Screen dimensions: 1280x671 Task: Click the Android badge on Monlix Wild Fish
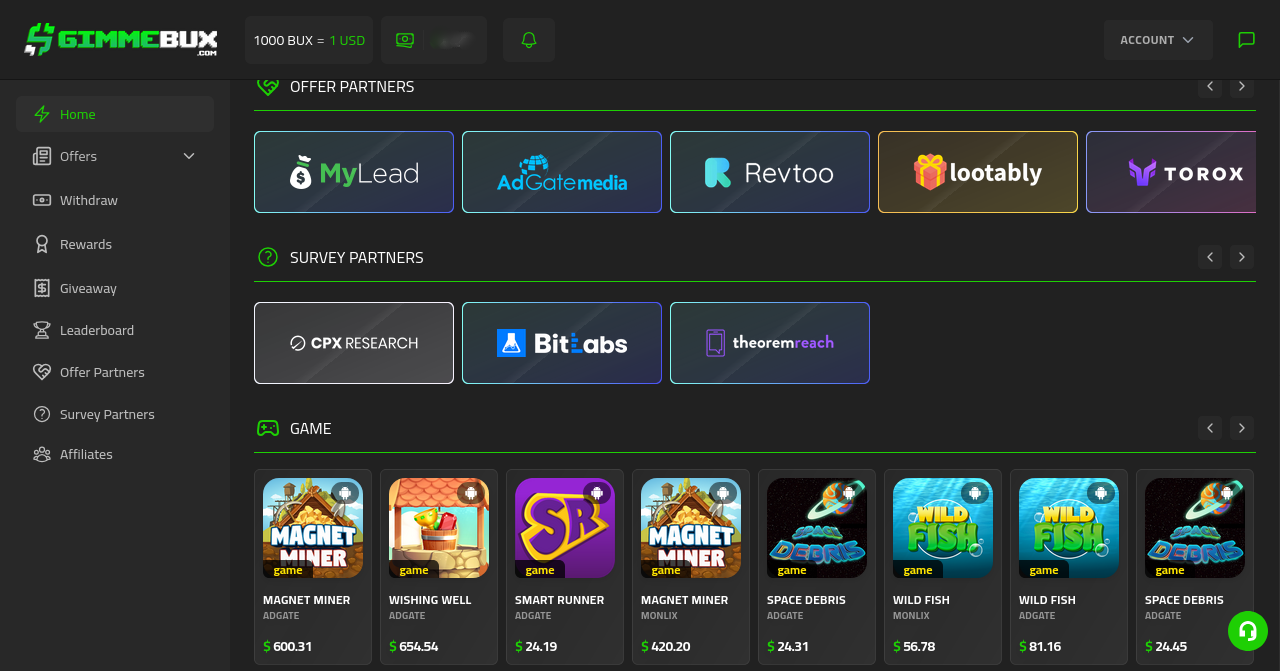[x=975, y=493]
